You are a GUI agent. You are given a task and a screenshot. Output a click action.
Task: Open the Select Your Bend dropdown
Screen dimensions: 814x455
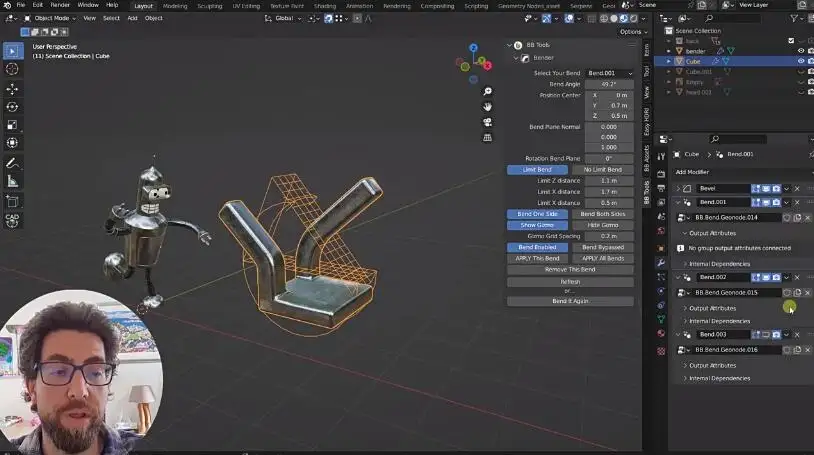coord(610,73)
